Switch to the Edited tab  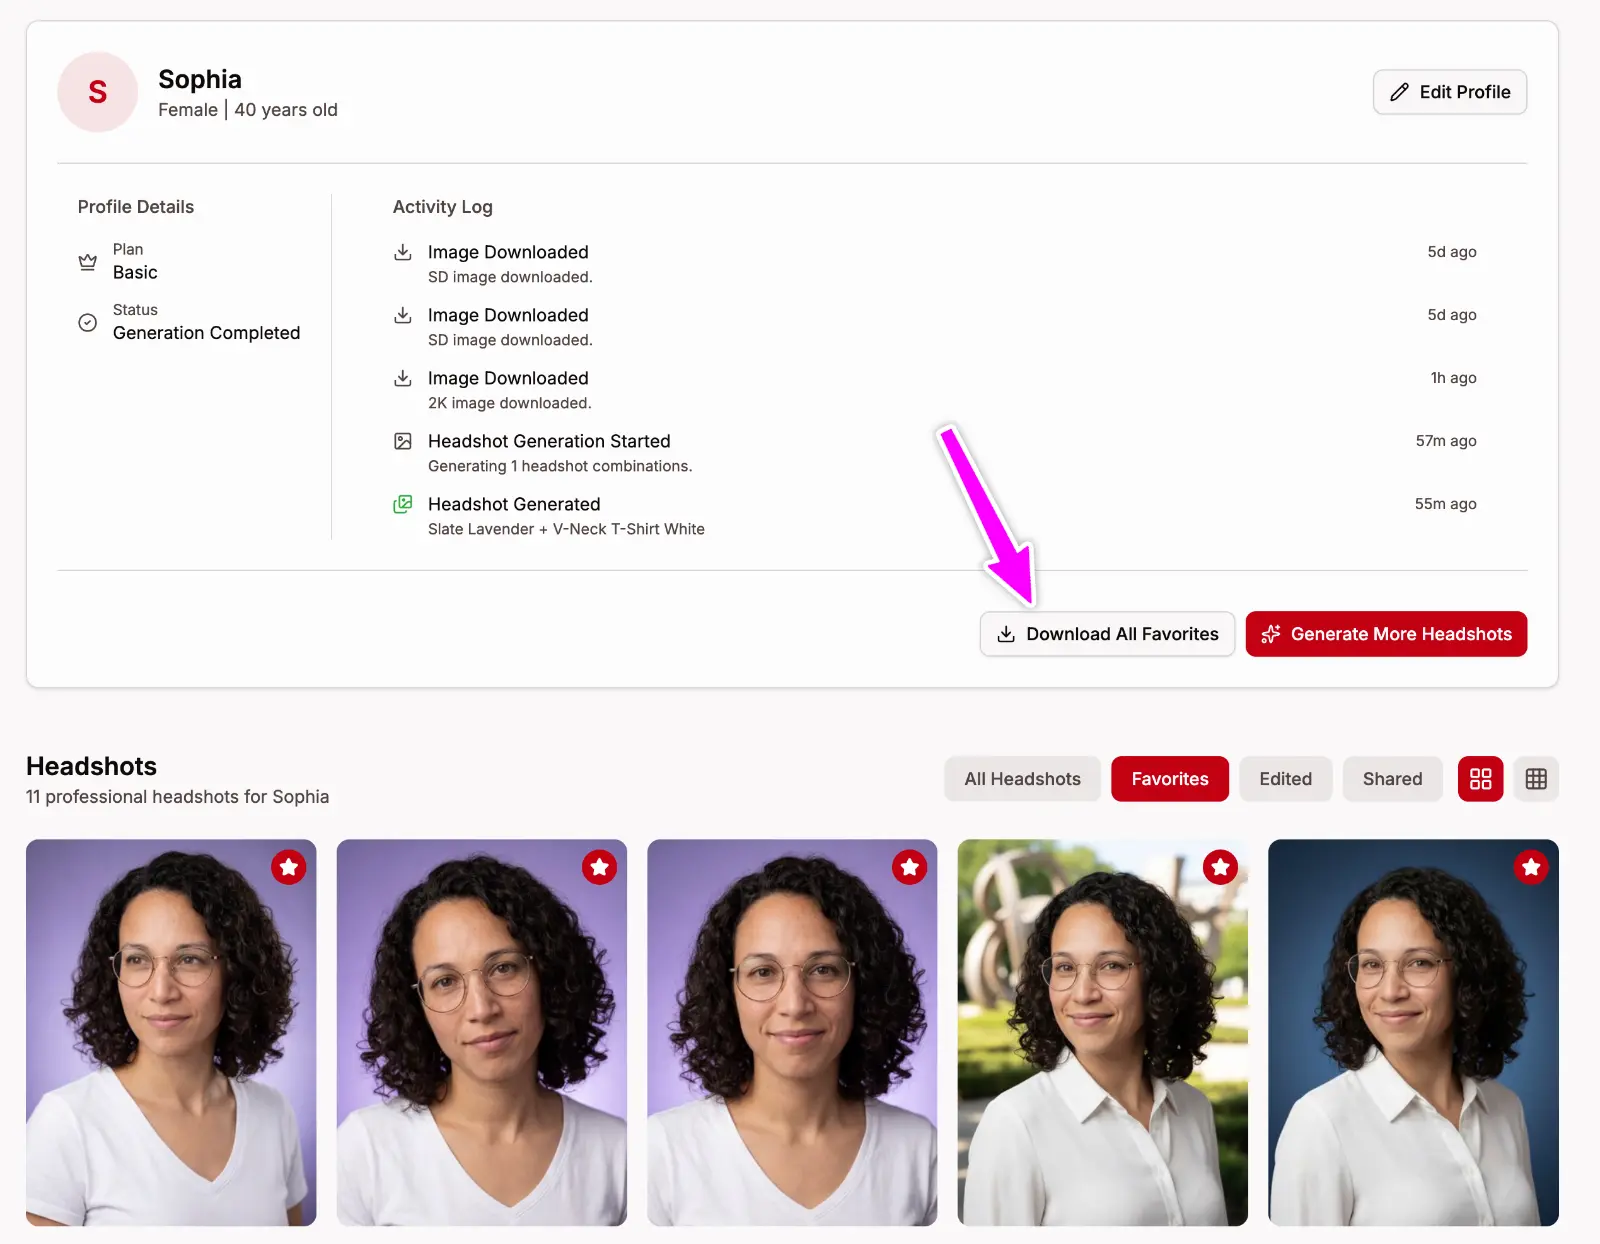click(1285, 779)
